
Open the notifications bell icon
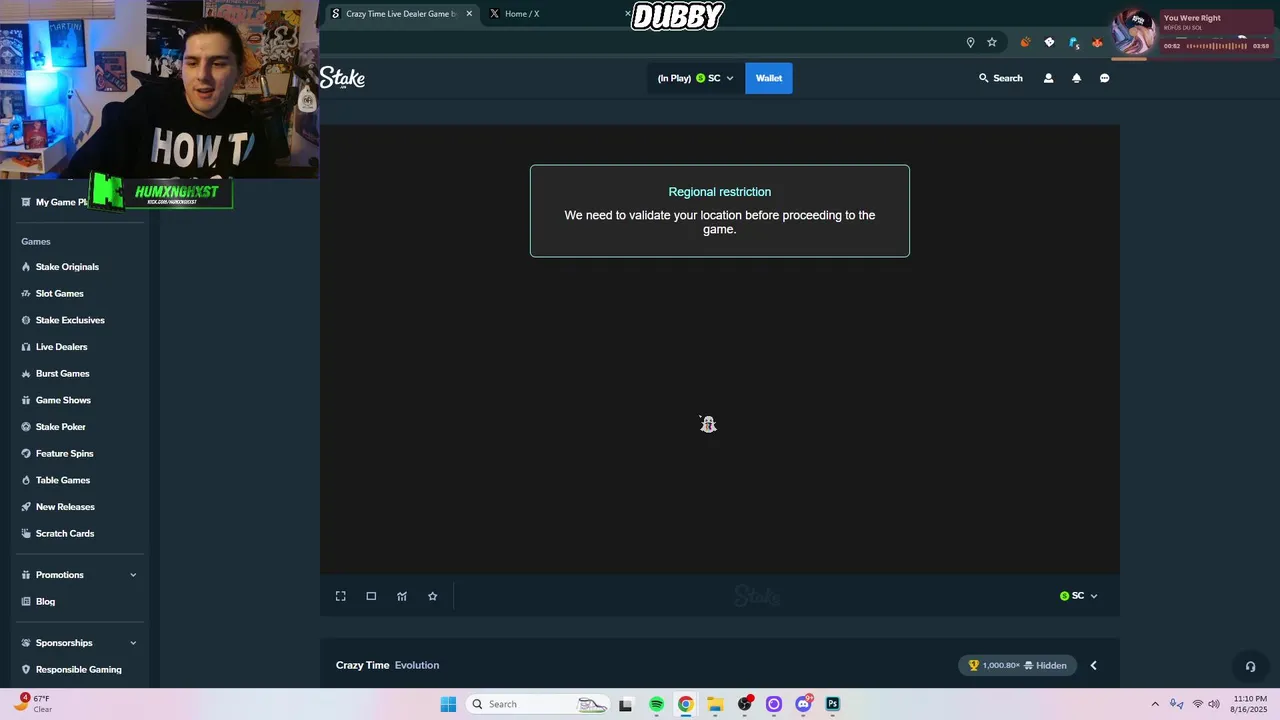1076,78
